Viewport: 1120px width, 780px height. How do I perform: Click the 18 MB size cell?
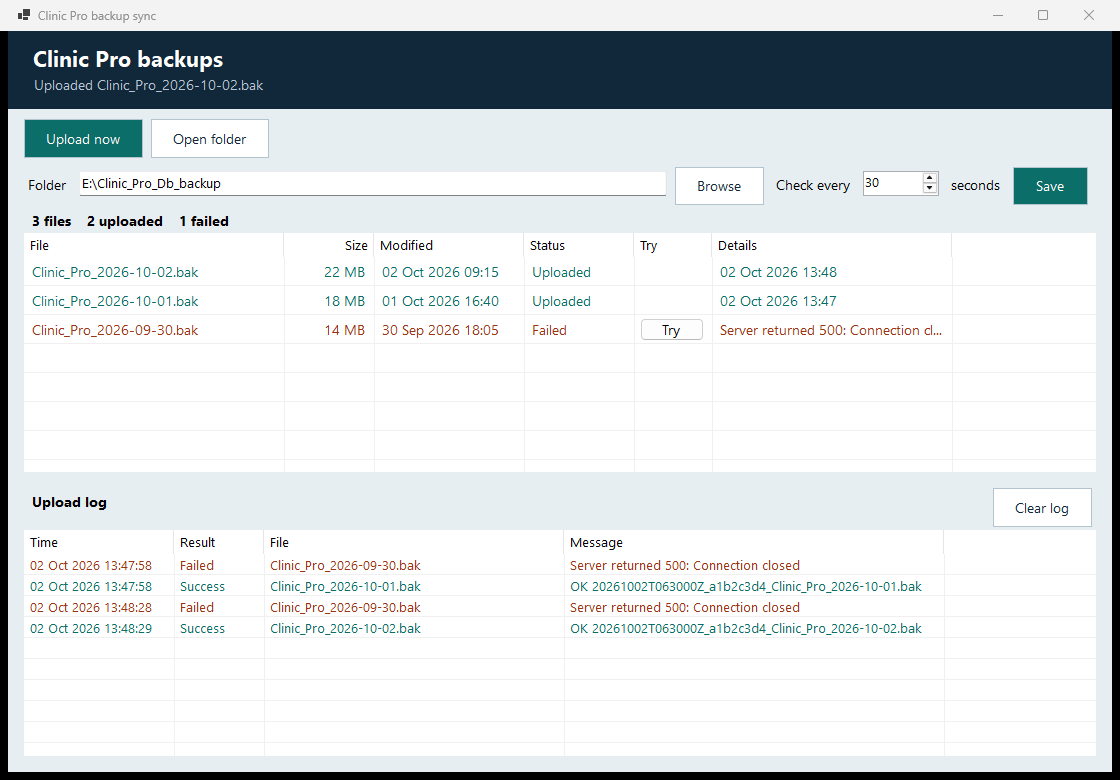coord(344,301)
